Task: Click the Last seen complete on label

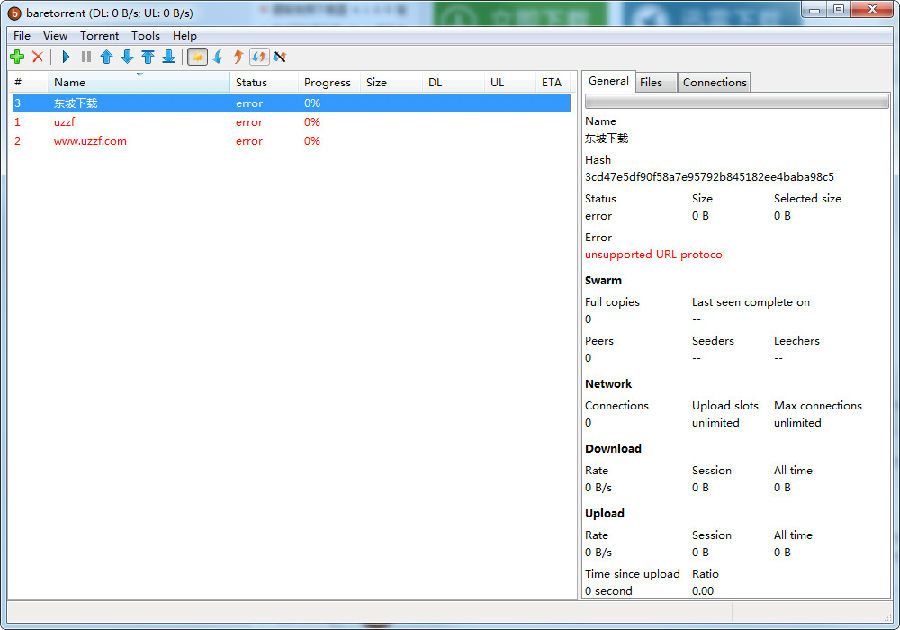Action: pyautogui.click(x=751, y=302)
